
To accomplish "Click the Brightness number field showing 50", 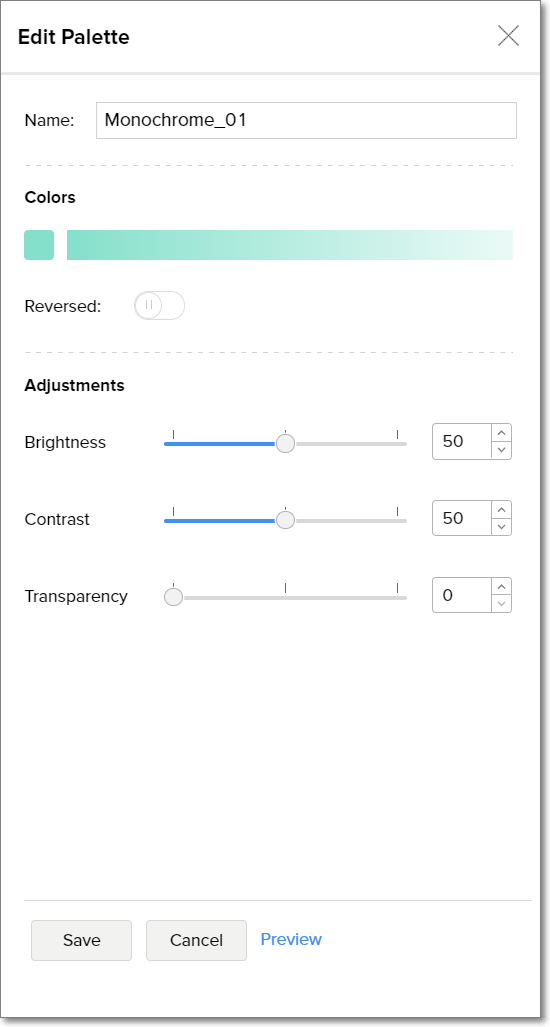I will (x=462, y=441).
